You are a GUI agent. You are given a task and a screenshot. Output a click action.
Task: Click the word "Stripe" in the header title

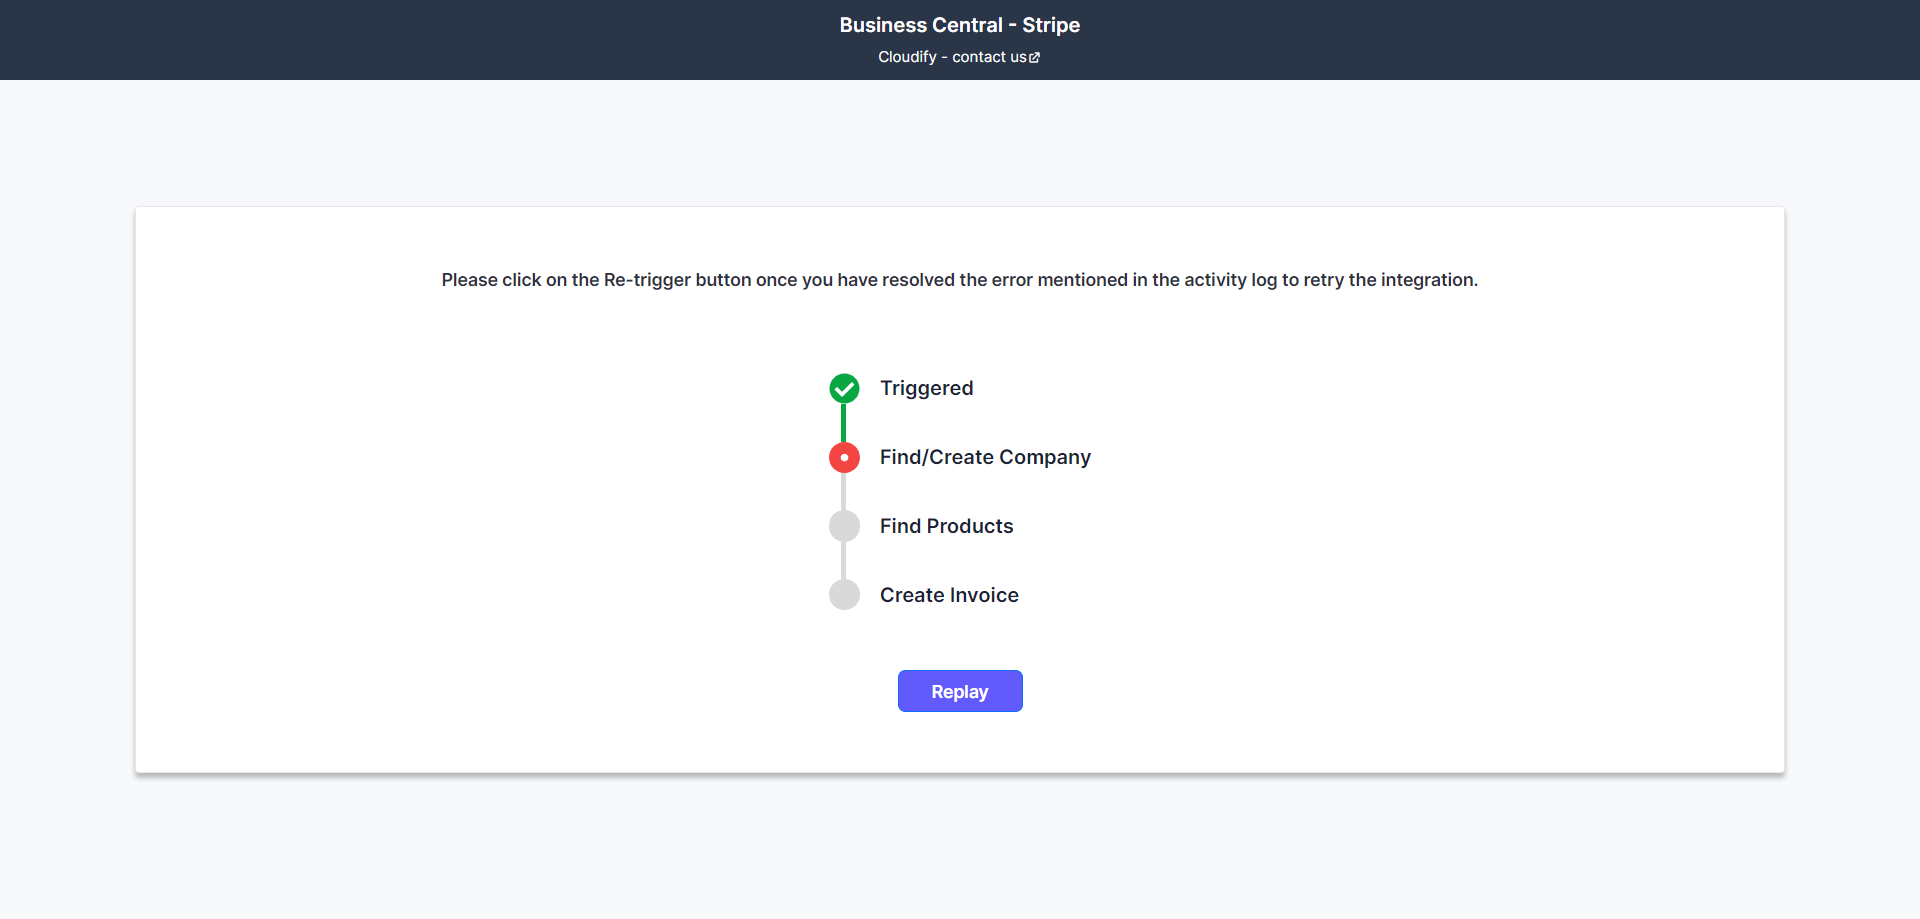[x=1051, y=25]
